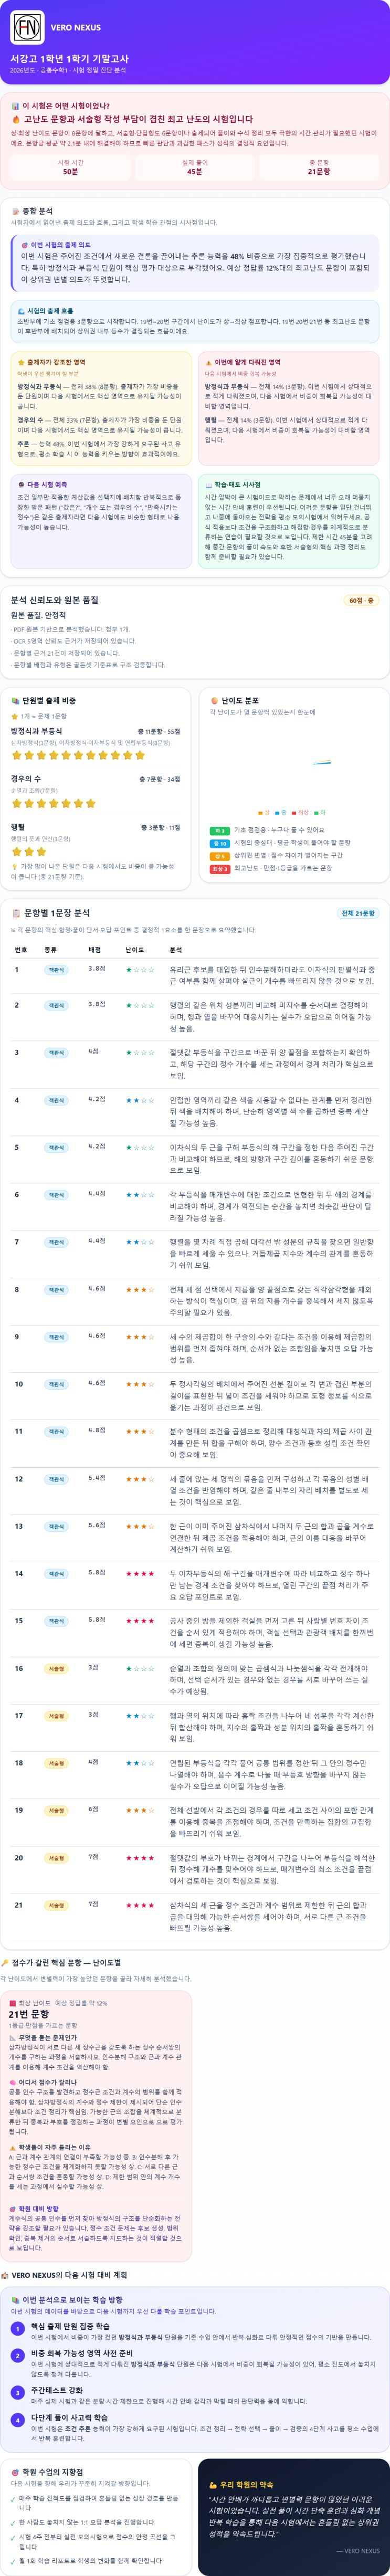Image resolution: width=390 pixels, height=2576 pixels.
Task: Click the clipboard icon beside 문항별 1문장 분석
Action: click(x=16, y=913)
